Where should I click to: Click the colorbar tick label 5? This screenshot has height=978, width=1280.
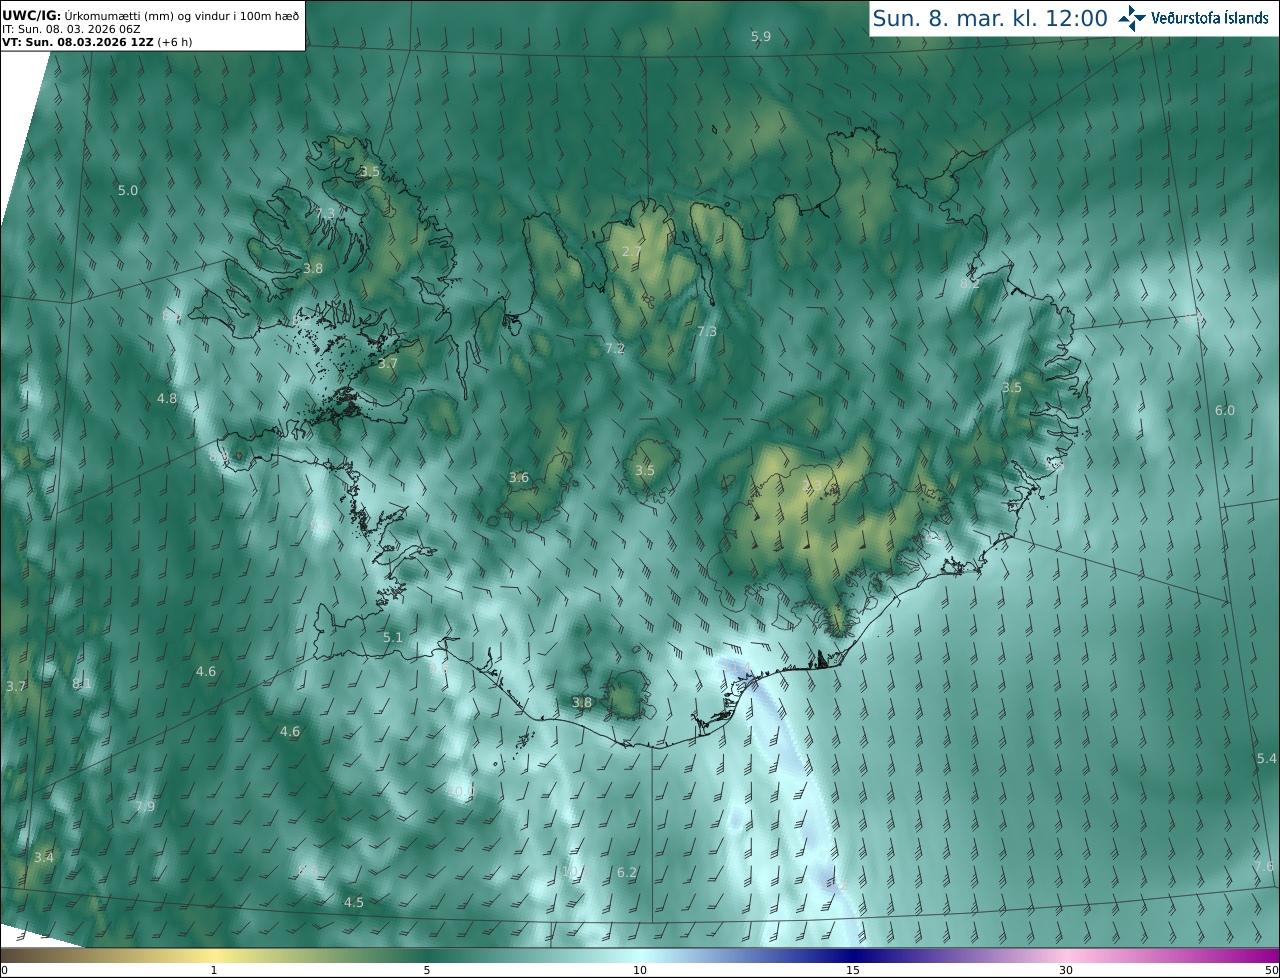click(427, 970)
